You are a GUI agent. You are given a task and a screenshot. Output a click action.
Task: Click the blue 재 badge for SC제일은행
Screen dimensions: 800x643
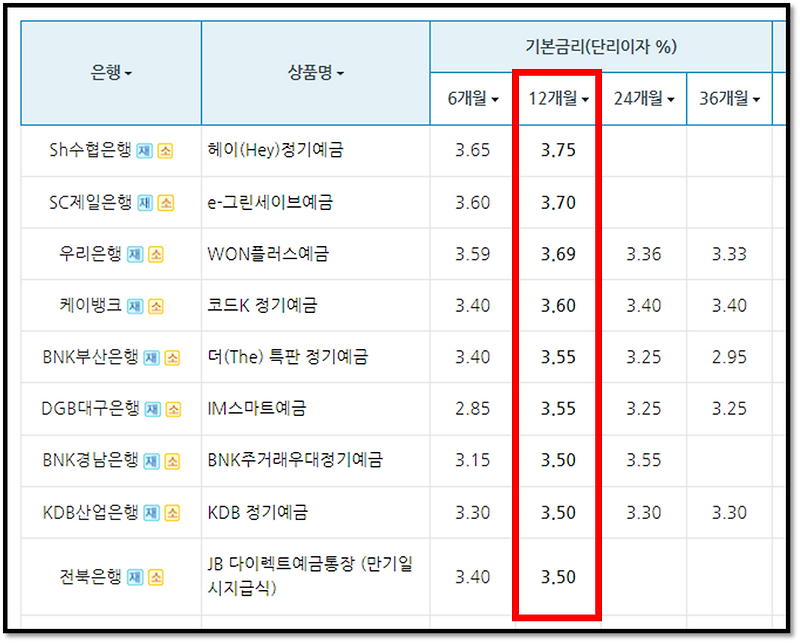click(145, 203)
